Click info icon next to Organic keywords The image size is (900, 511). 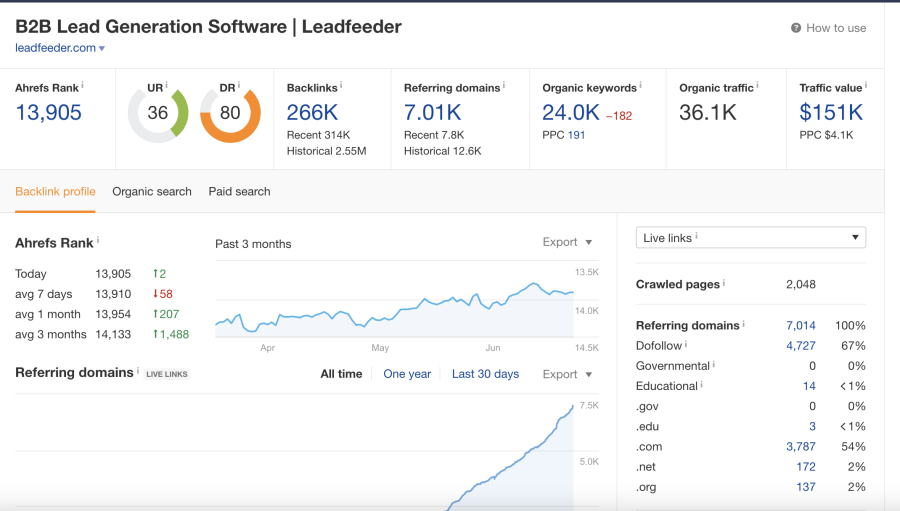641,85
